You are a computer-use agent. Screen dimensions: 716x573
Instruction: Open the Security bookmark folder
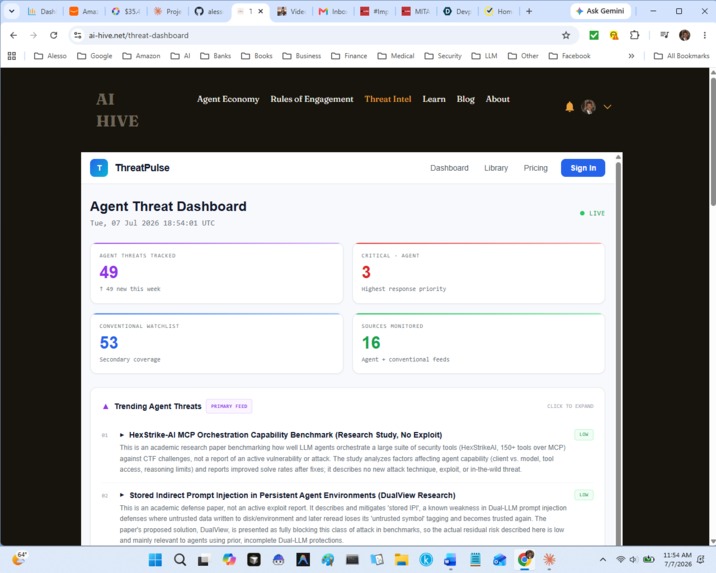tap(443, 56)
